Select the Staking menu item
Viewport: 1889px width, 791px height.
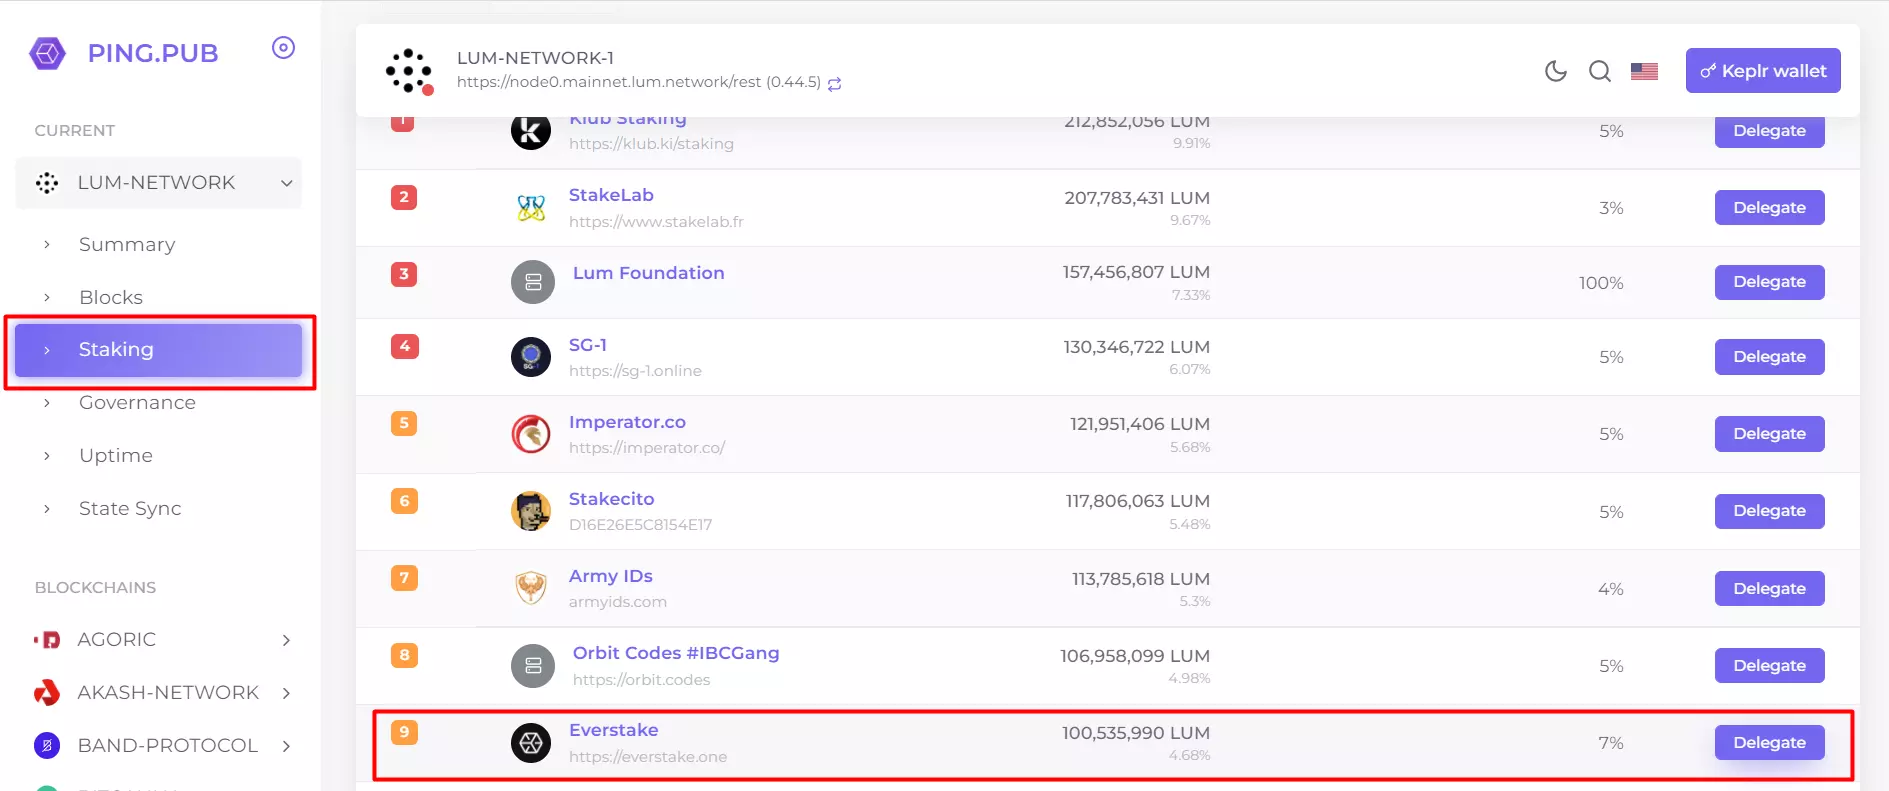tap(159, 350)
